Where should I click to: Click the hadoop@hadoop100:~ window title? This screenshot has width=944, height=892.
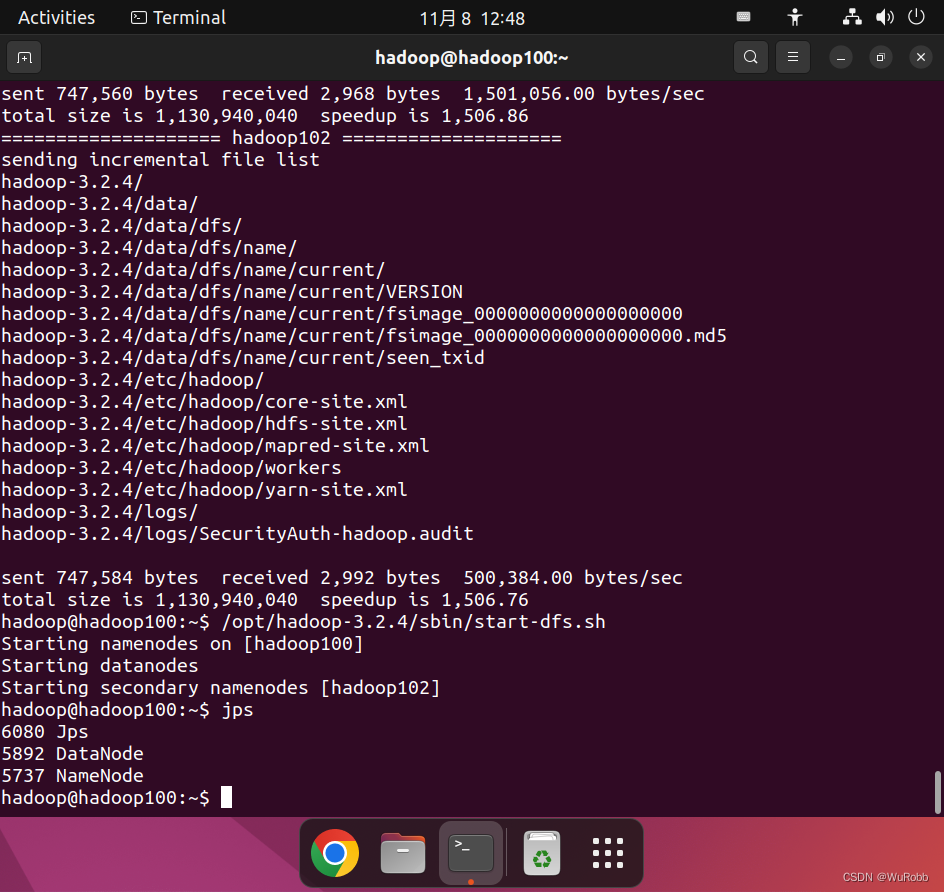click(x=472, y=58)
